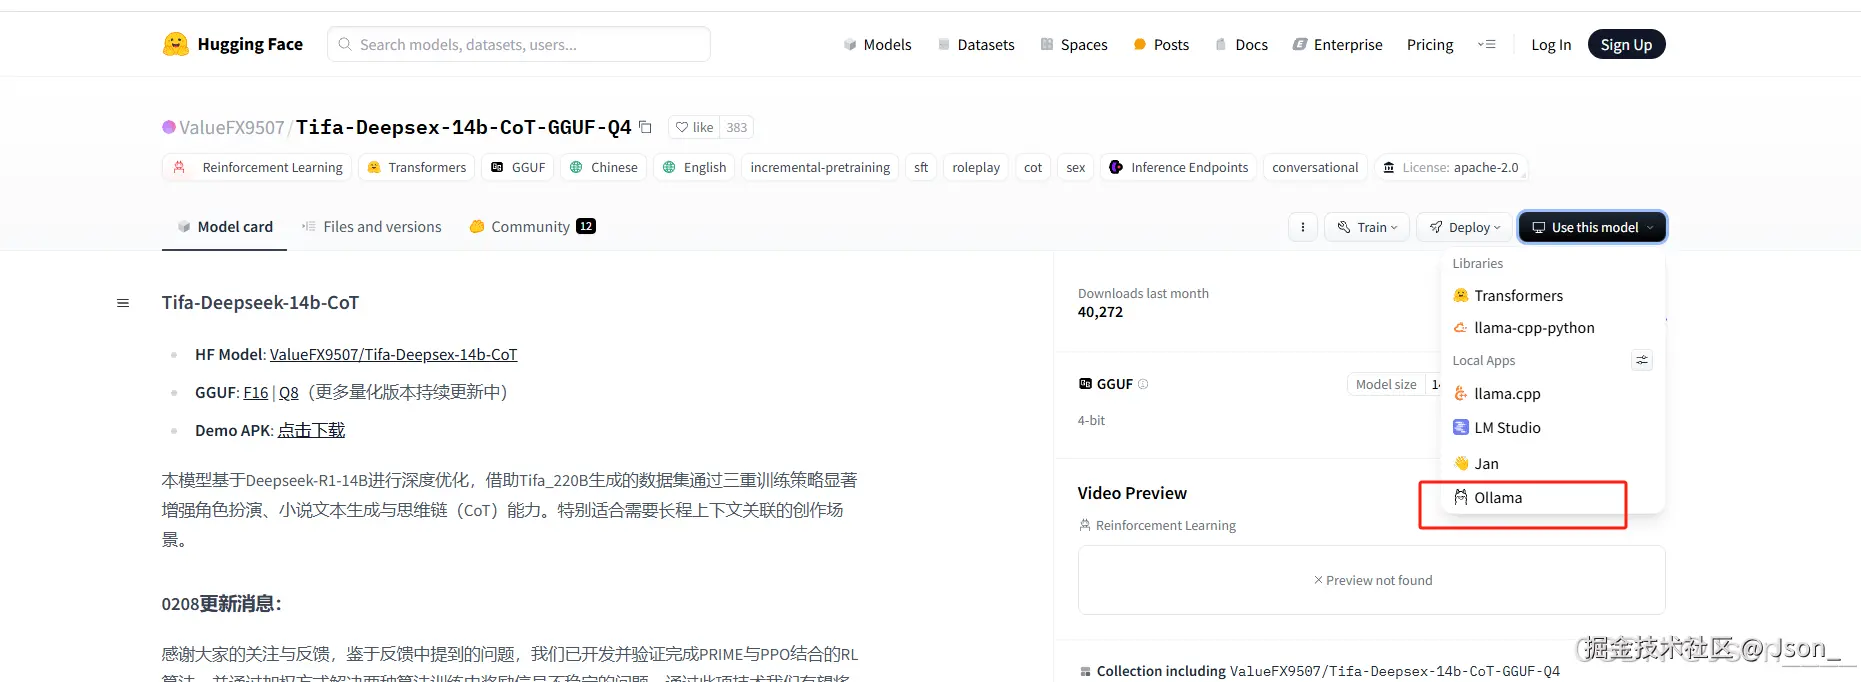Select the incremental-pretraining tag

point(820,167)
